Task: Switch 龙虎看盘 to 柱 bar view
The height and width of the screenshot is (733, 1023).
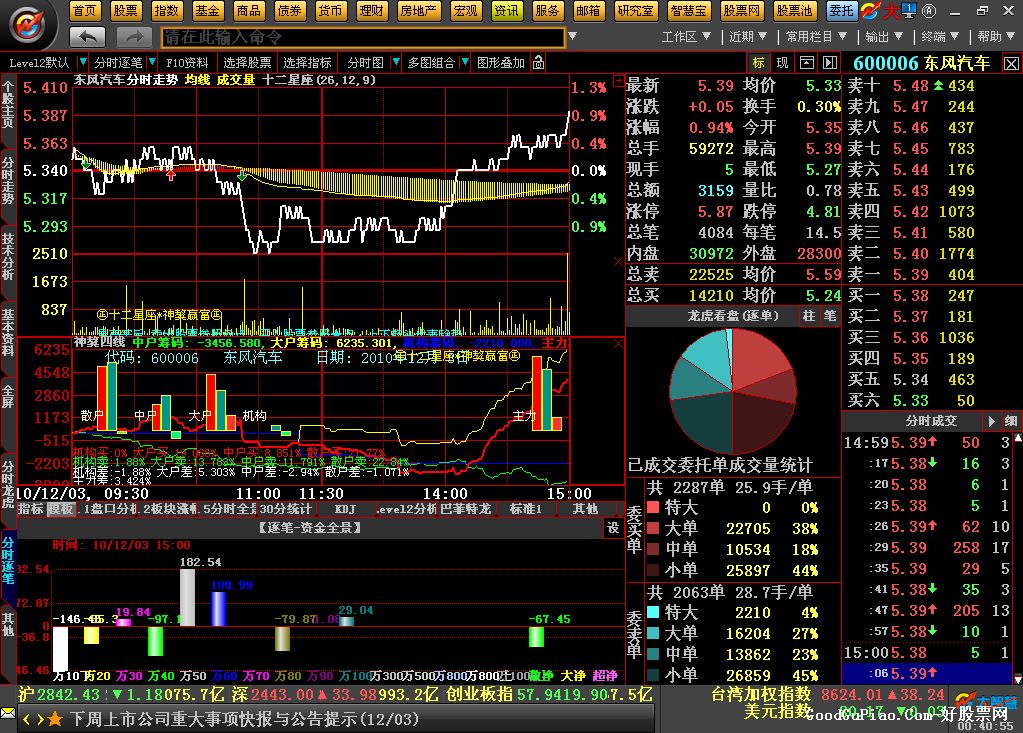Action: click(809, 316)
